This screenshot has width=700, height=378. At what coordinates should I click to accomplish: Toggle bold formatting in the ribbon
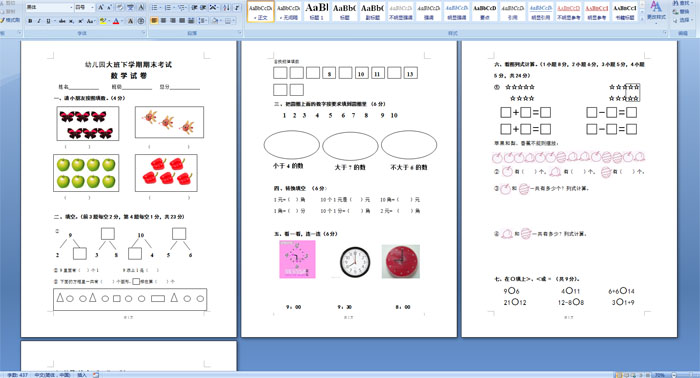(30, 21)
